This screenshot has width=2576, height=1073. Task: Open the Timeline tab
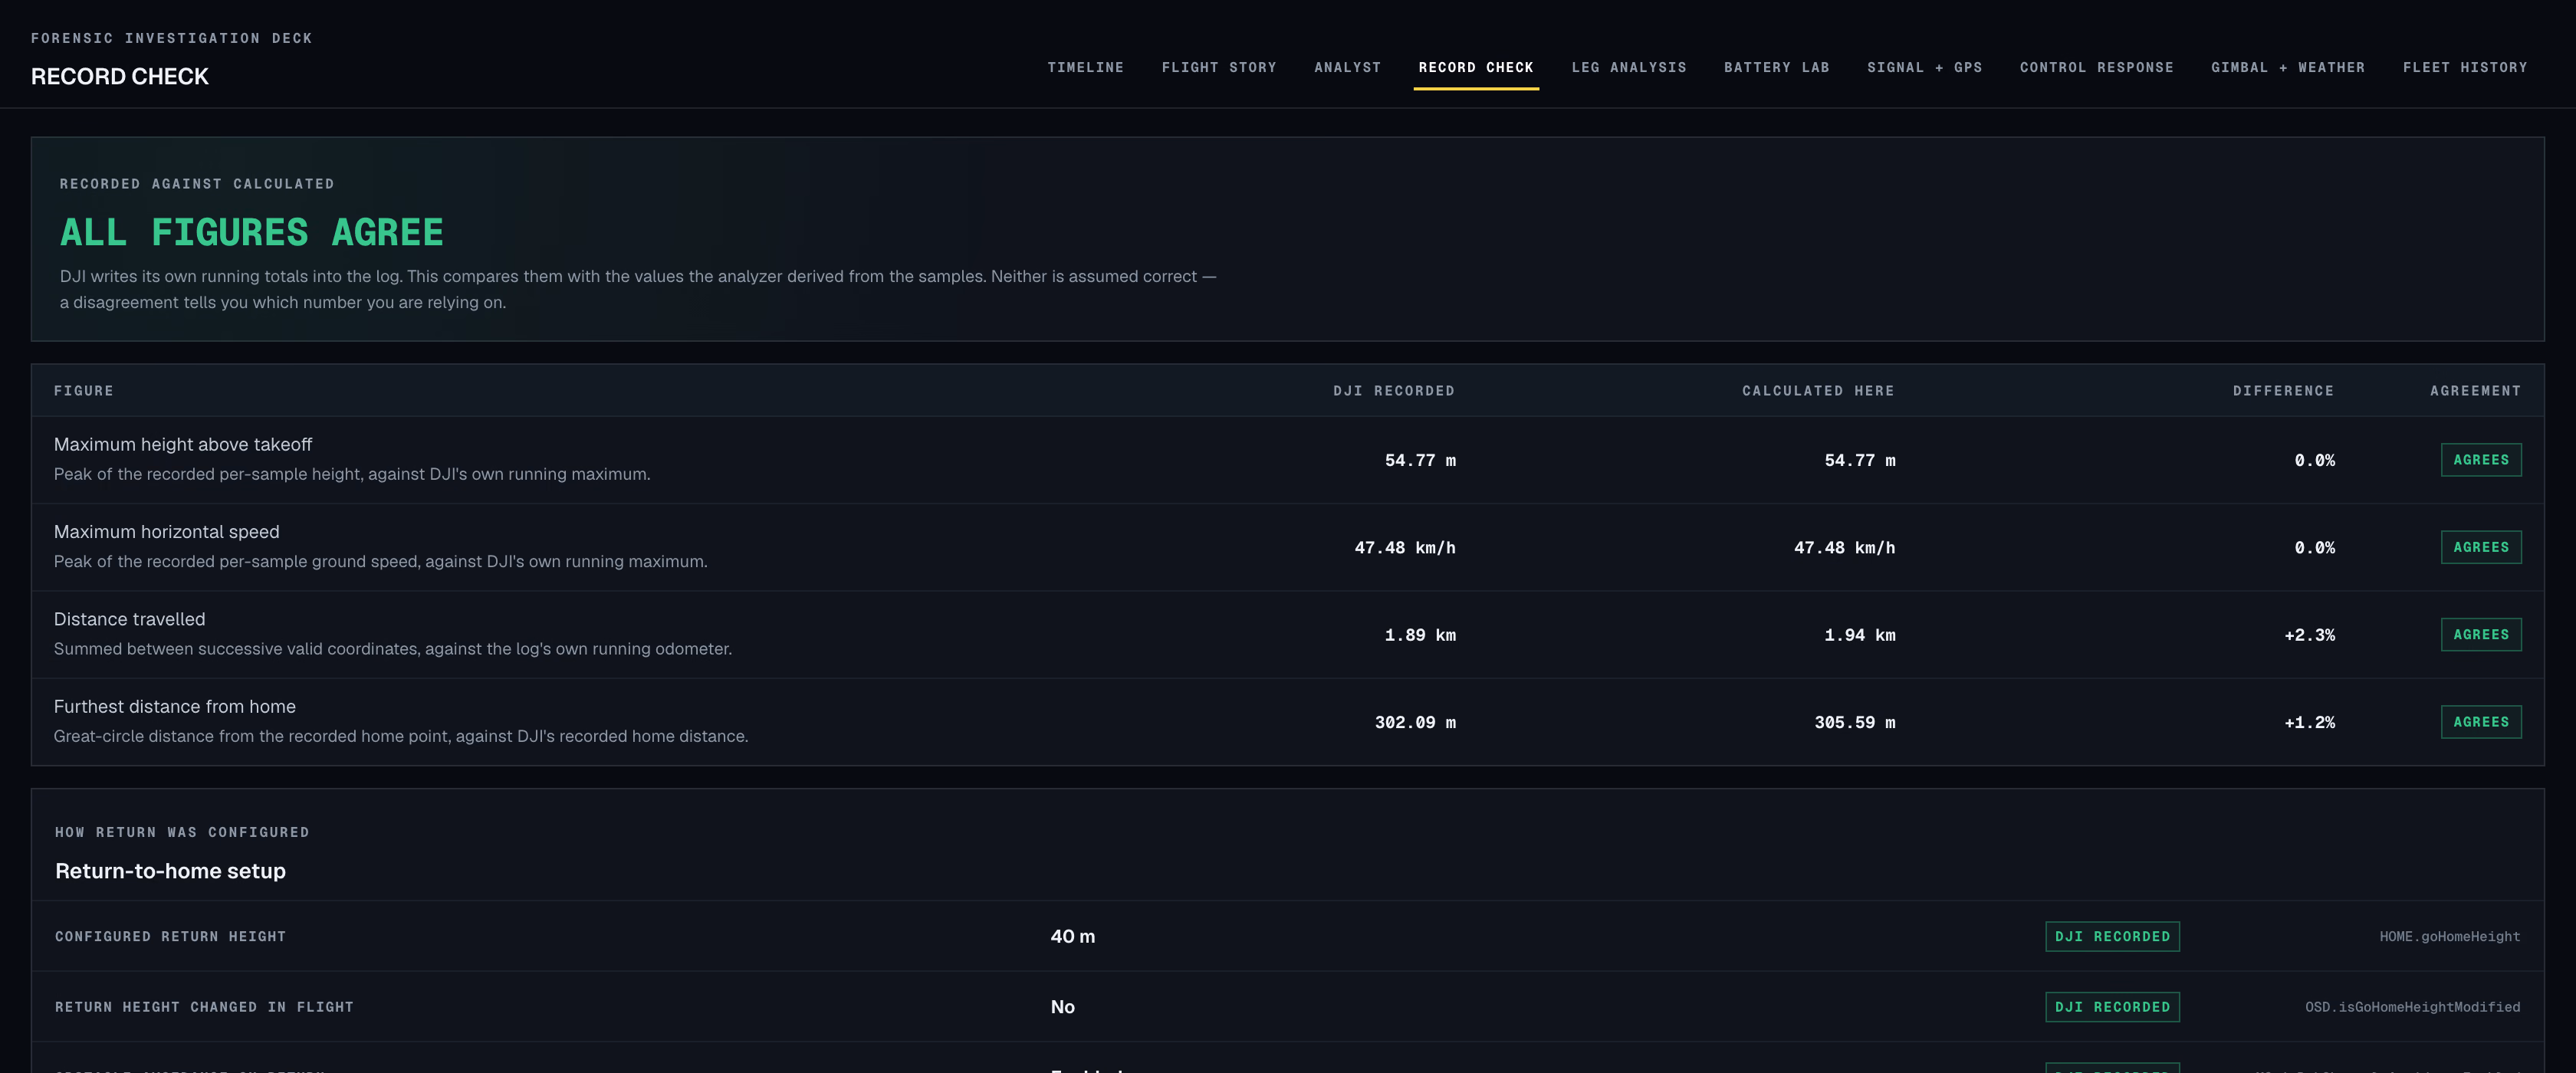point(1085,67)
